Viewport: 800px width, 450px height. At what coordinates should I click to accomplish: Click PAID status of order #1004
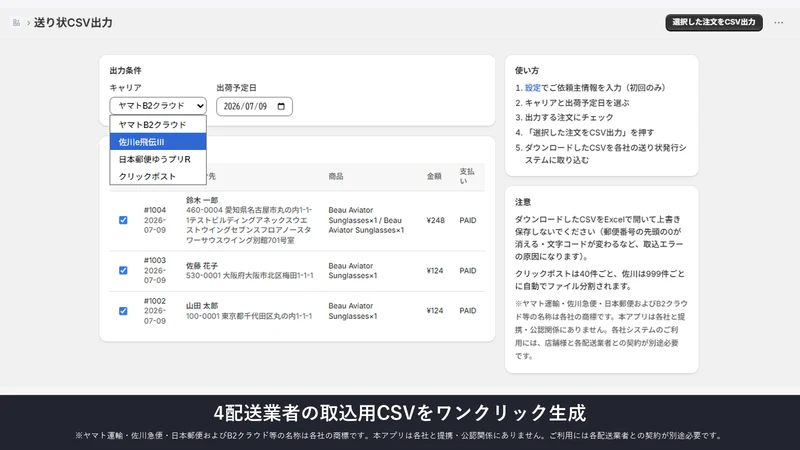coord(468,220)
